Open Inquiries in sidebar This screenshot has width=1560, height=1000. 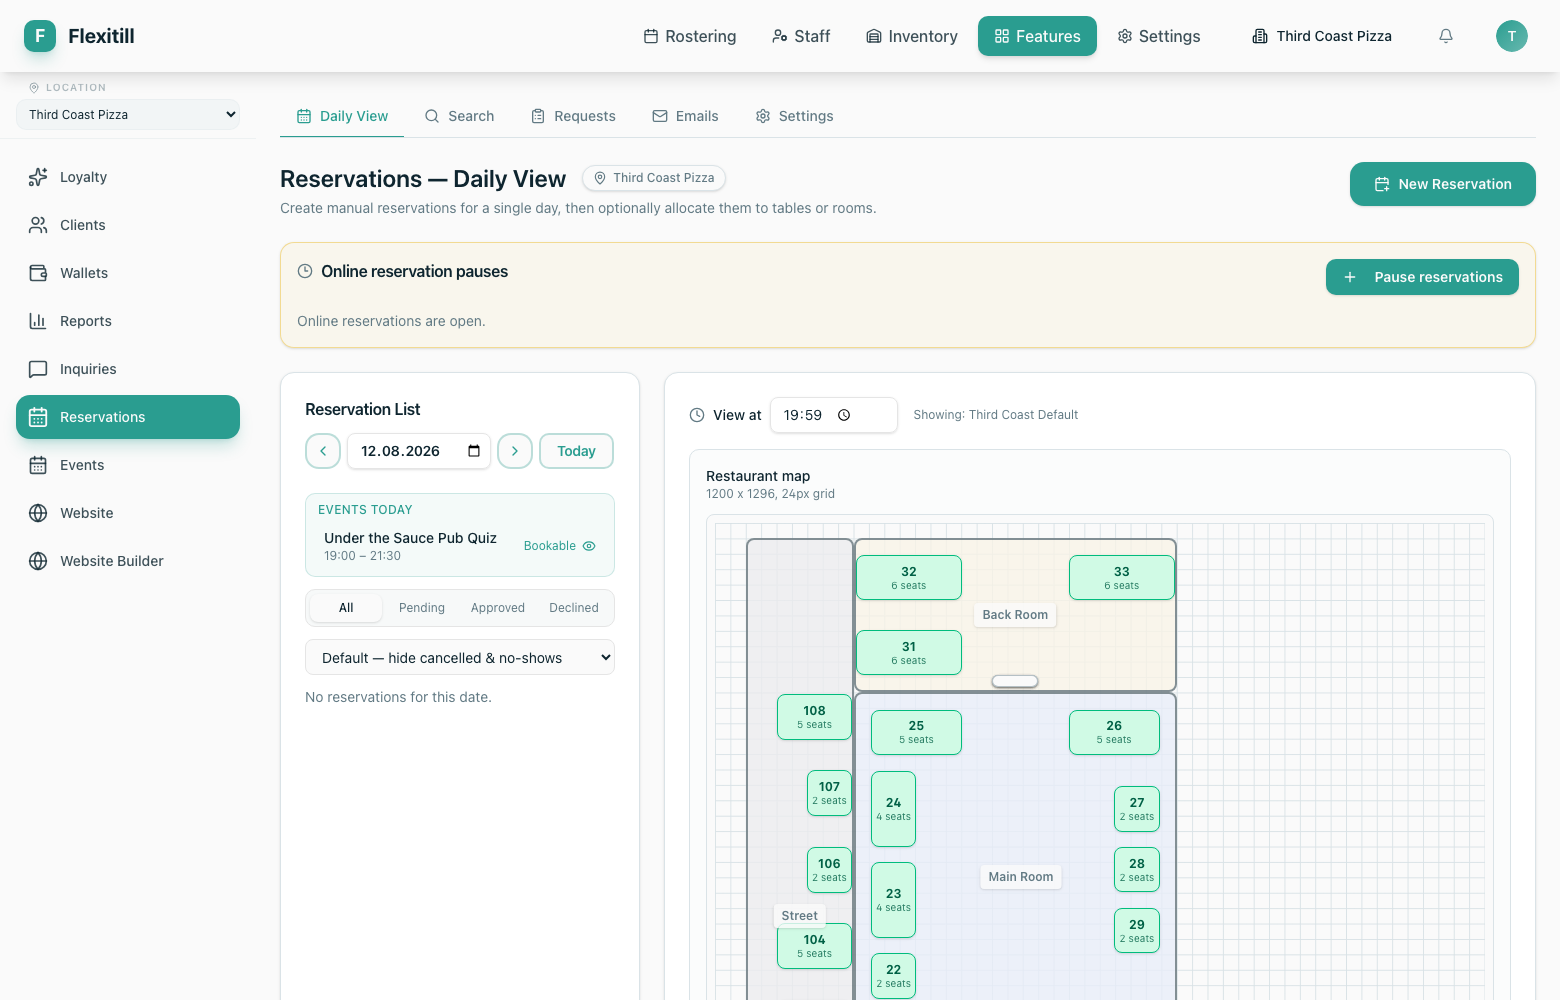pos(128,369)
